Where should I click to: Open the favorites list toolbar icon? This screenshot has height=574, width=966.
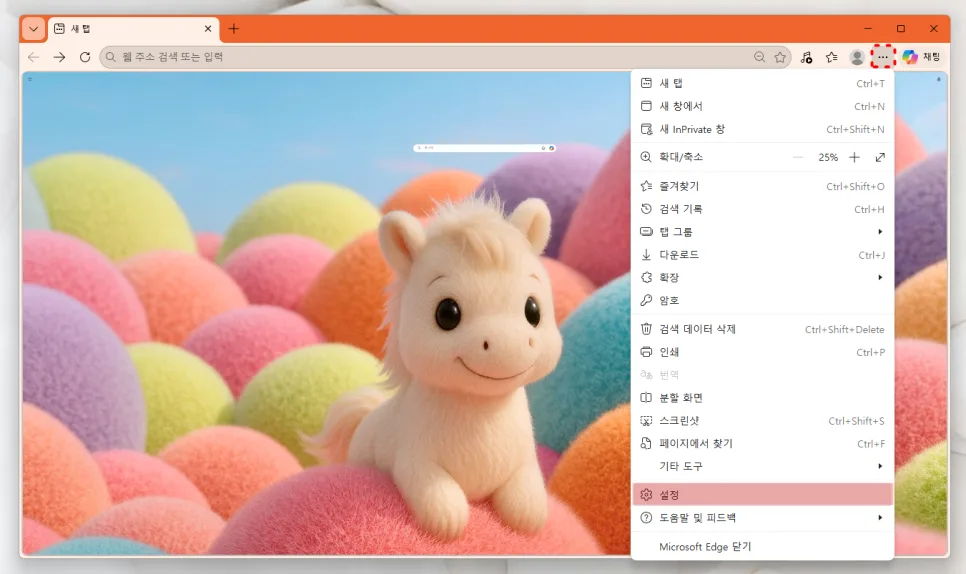(x=832, y=57)
